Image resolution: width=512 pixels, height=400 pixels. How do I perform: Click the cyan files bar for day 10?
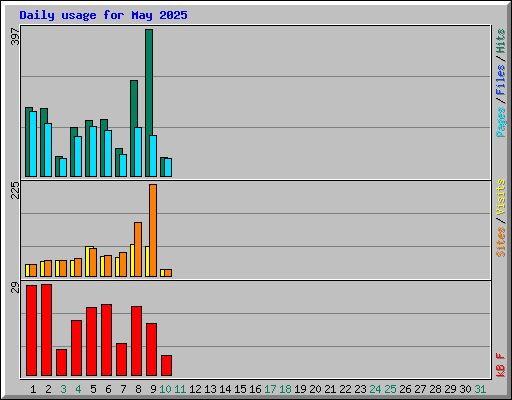point(168,167)
